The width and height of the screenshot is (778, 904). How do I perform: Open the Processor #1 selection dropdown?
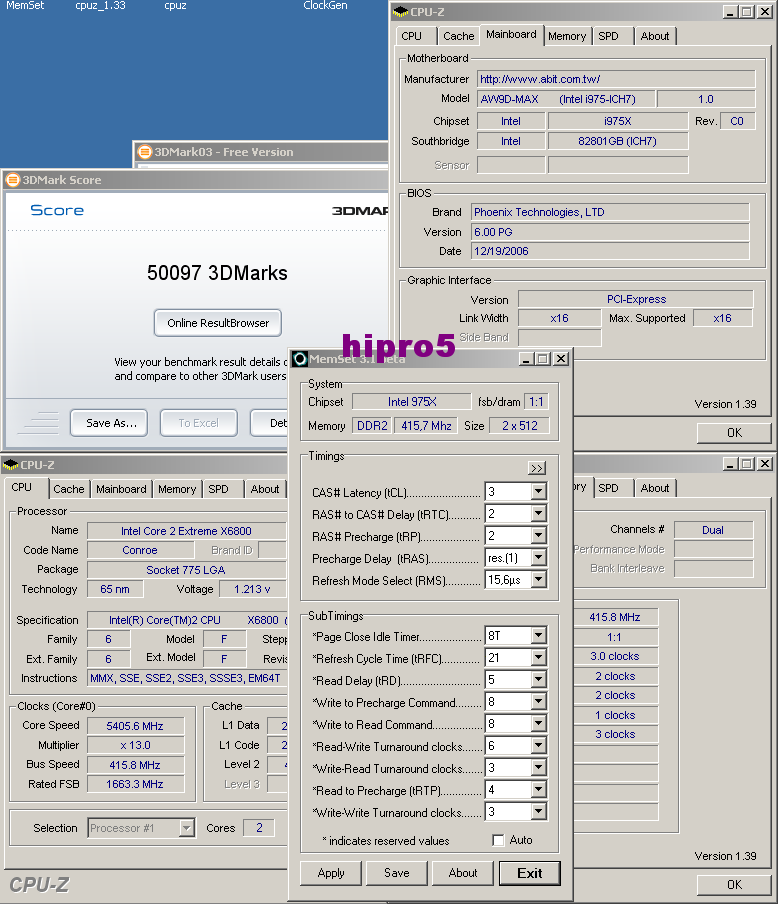click(186, 828)
